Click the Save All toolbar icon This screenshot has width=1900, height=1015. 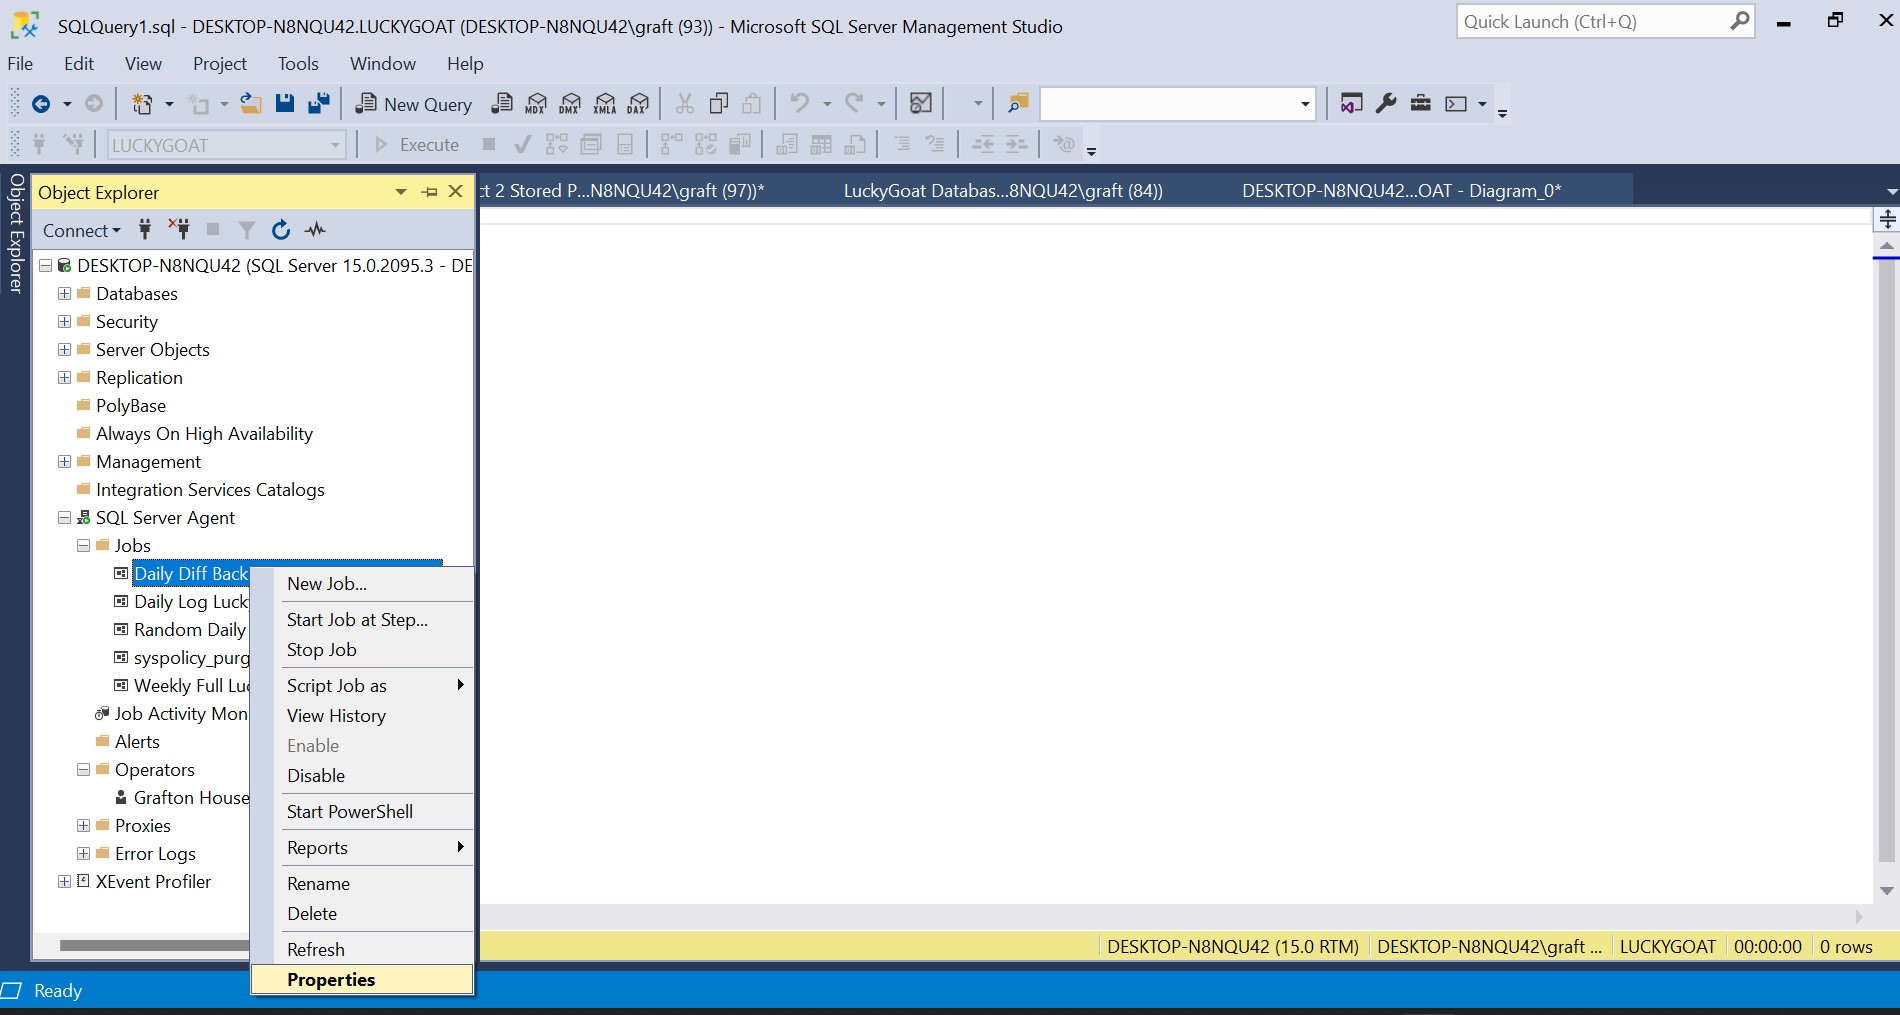[319, 104]
